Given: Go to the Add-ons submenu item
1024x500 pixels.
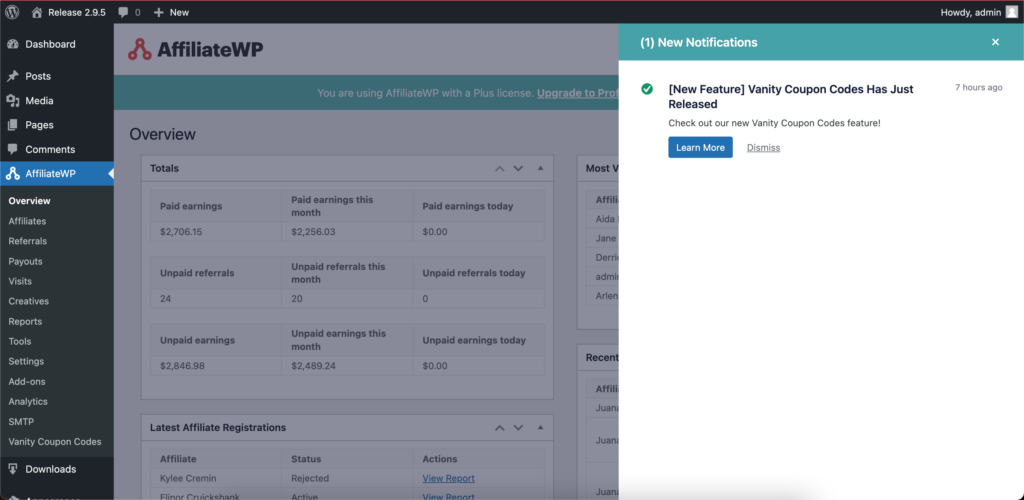Looking at the screenshot, I should tap(27, 381).
